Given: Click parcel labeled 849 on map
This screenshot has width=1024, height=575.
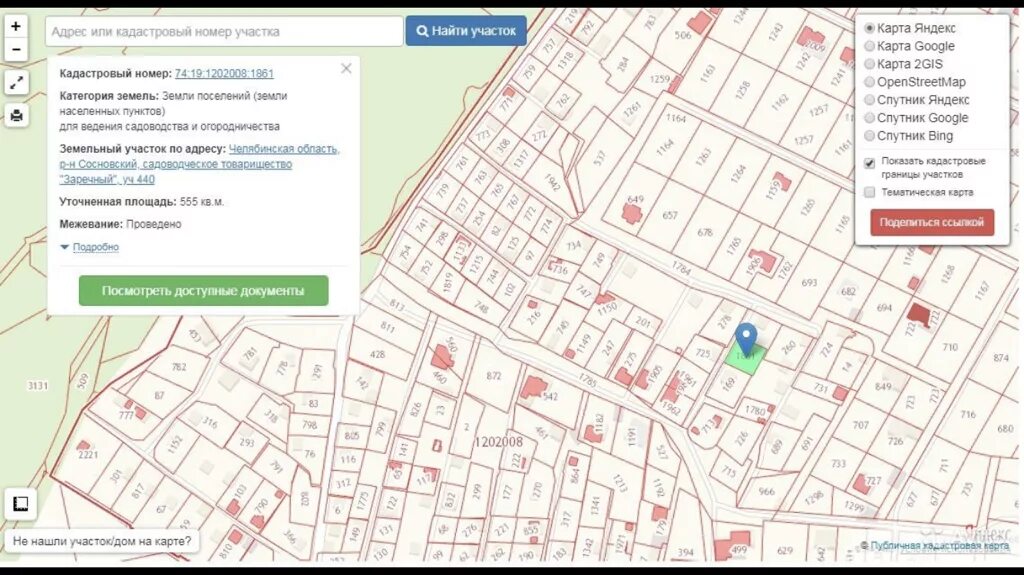Looking at the screenshot, I should point(883,386).
